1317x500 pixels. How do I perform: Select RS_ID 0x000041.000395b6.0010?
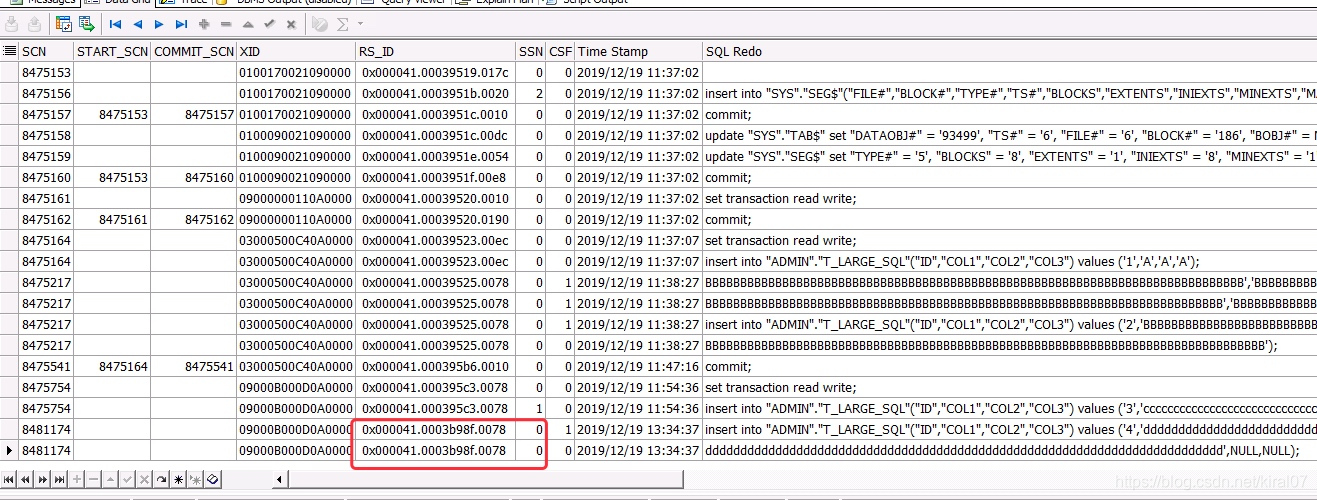pos(436,366)
